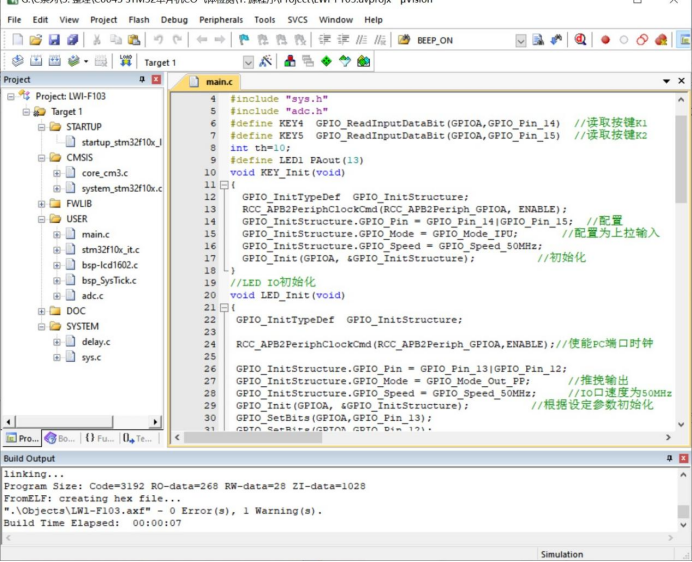Open the Peripherals menu
Image resolution: width=692 pixels, height=562 pixels.
click(221, 20)
